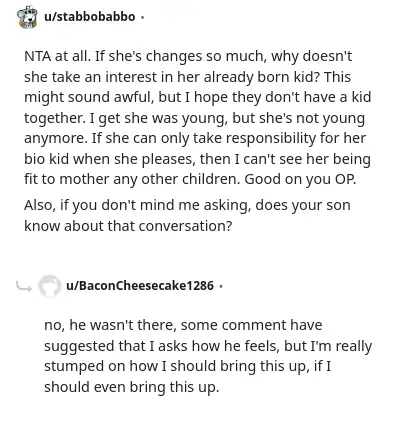This screenshot has height=422, width=400.
Task: Click the sentence "Good on you OP."
Action: pyautogui.click(x=300, y=180)
